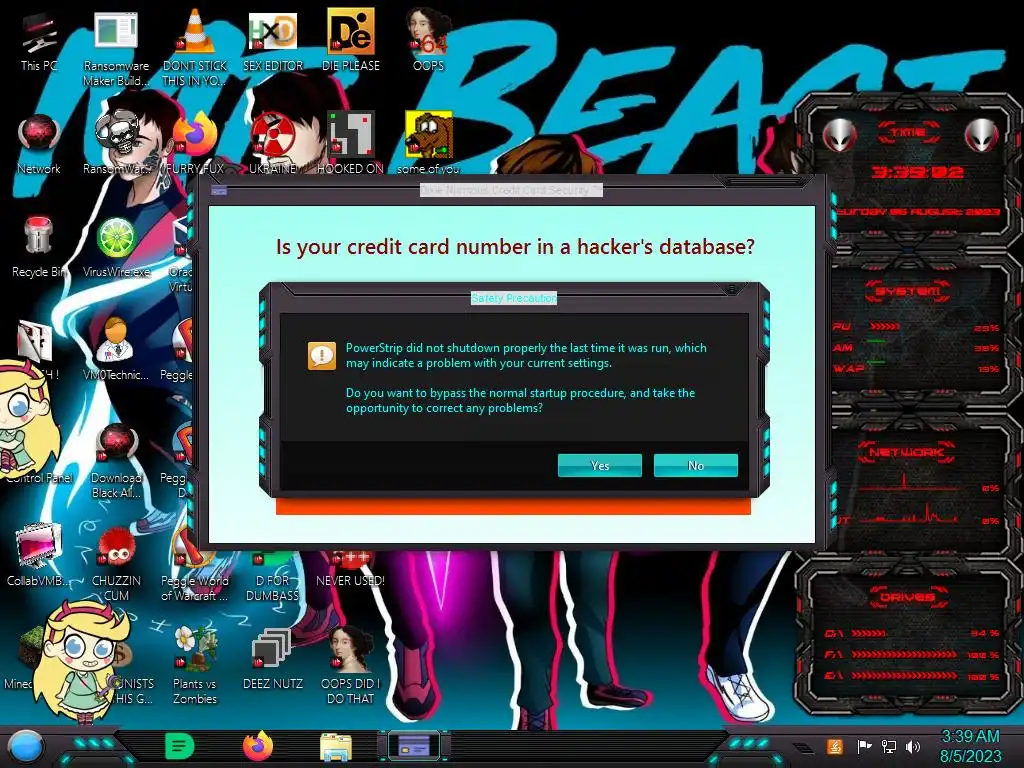
Task: Open the taskbar clock showing 3:39 AM
Action: click(970, 746)
